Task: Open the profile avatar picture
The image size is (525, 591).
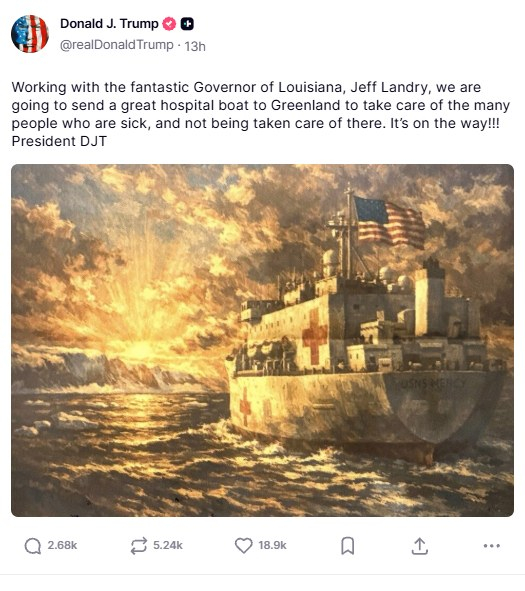Action: (x=30, y=34)
